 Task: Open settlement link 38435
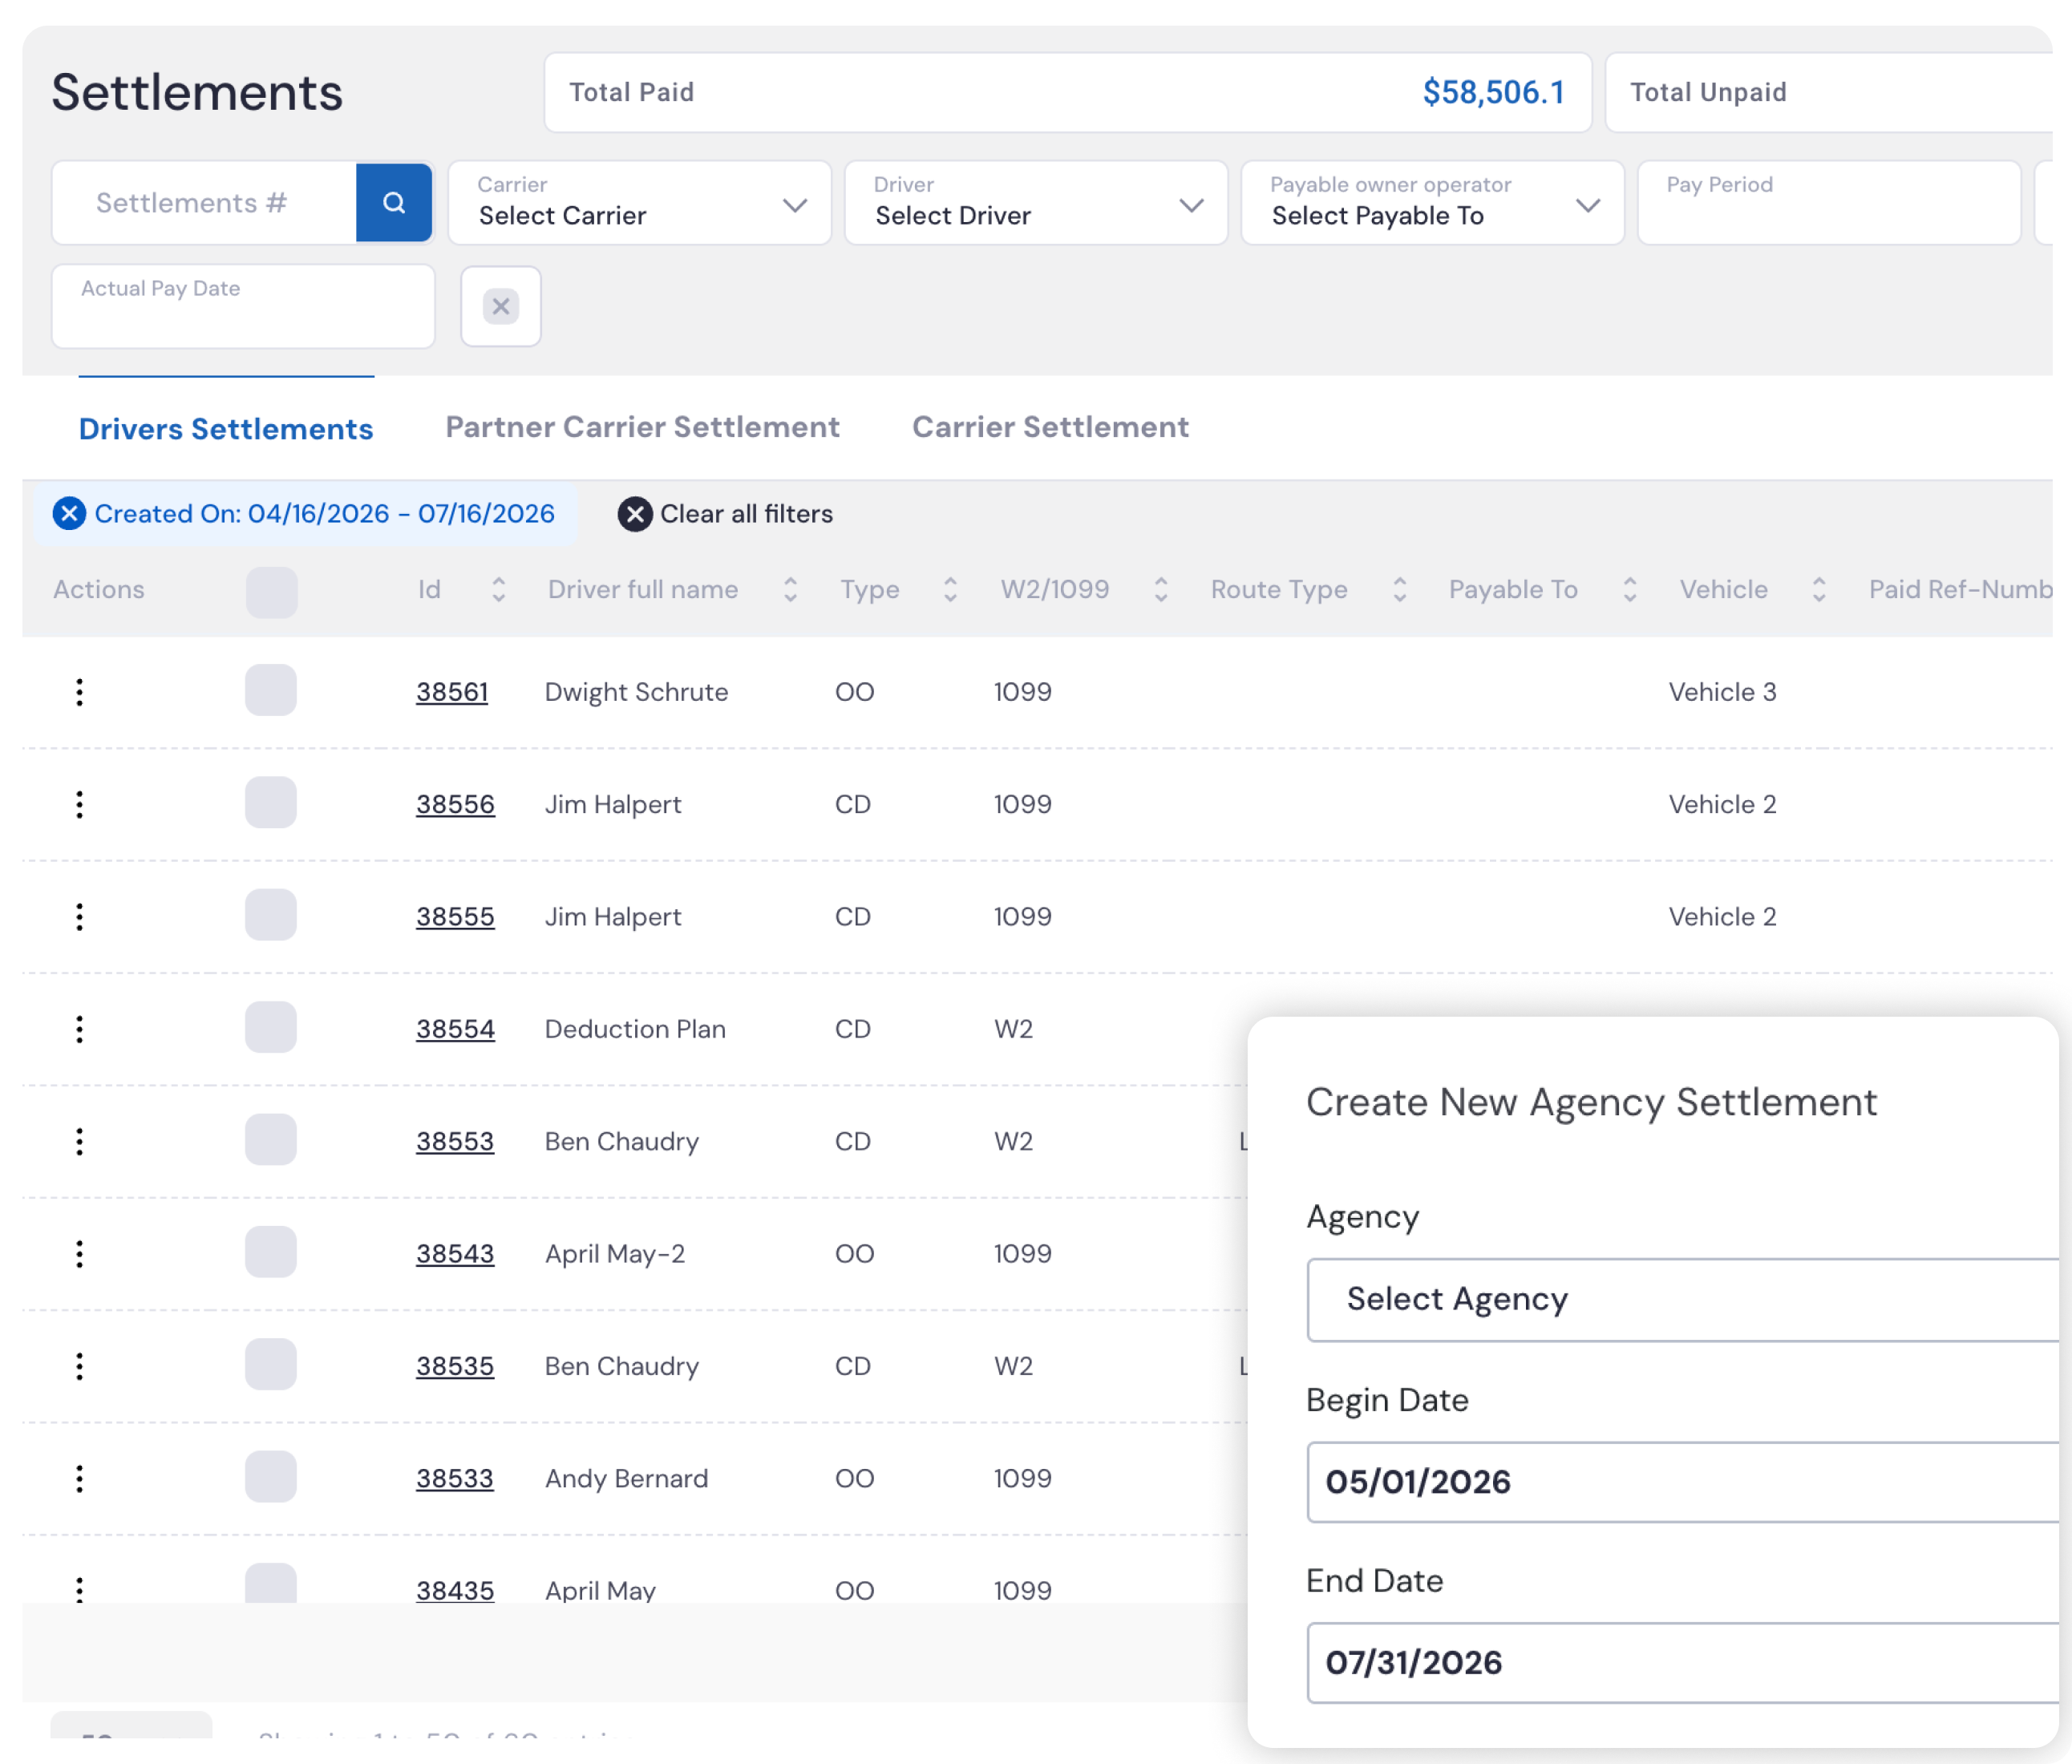[x=455, y=1590]
